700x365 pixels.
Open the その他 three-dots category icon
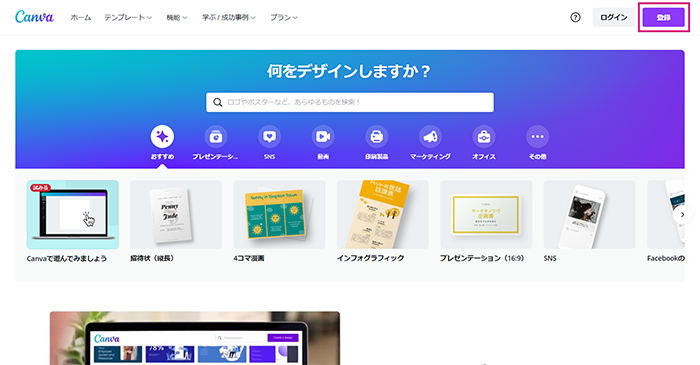tap(538, 137)
